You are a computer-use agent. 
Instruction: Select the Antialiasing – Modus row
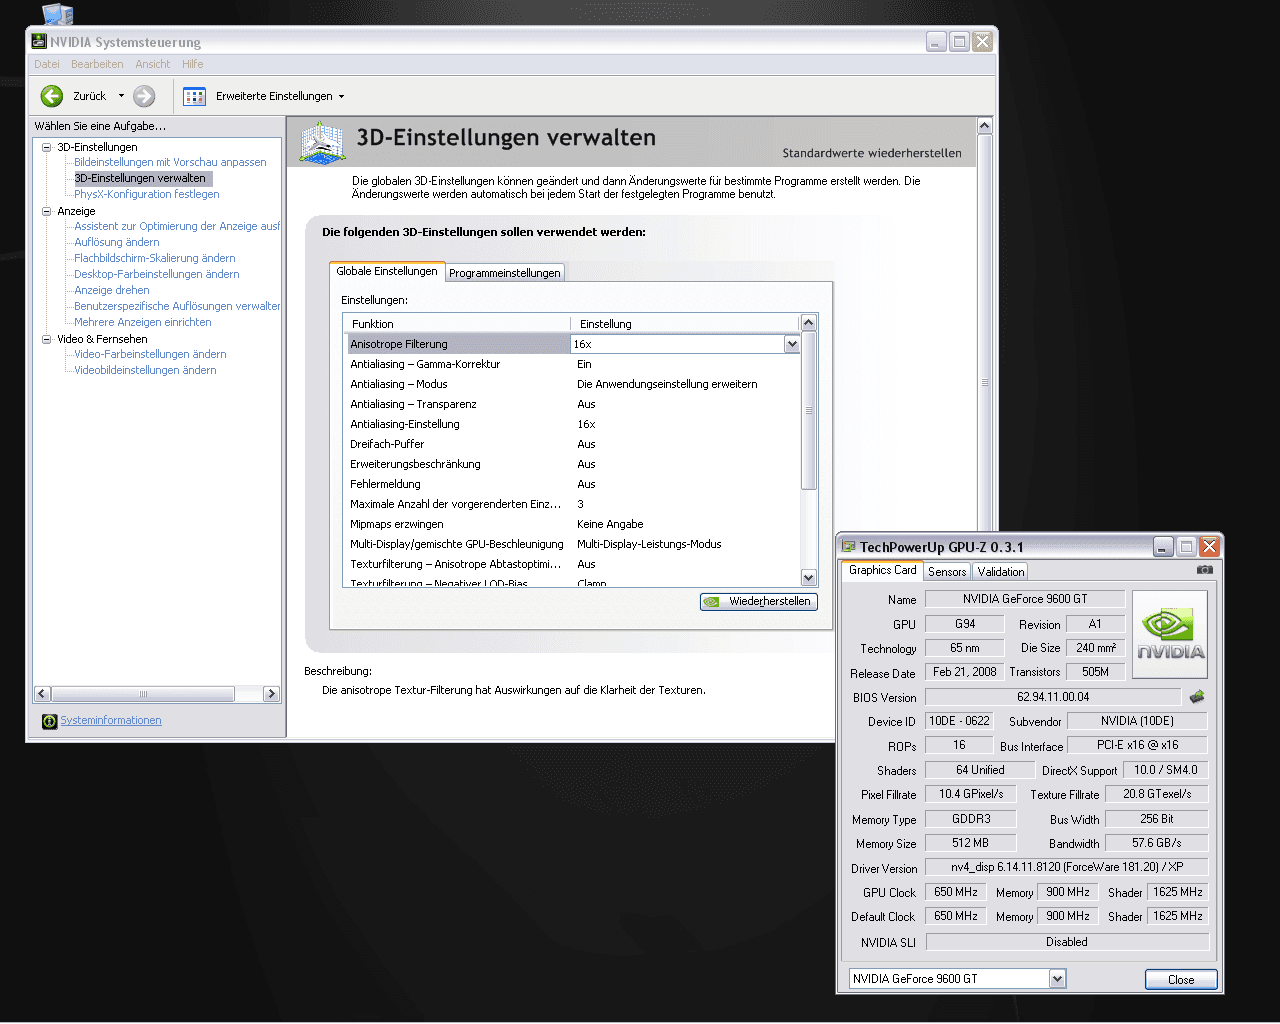click(x=574, y=384)
